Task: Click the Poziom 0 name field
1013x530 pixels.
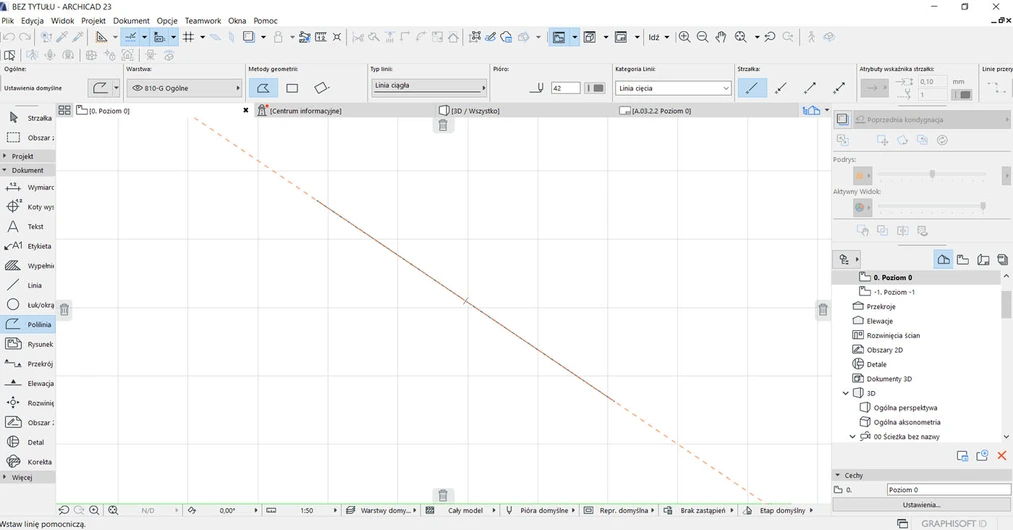Action: click(948, 489)
